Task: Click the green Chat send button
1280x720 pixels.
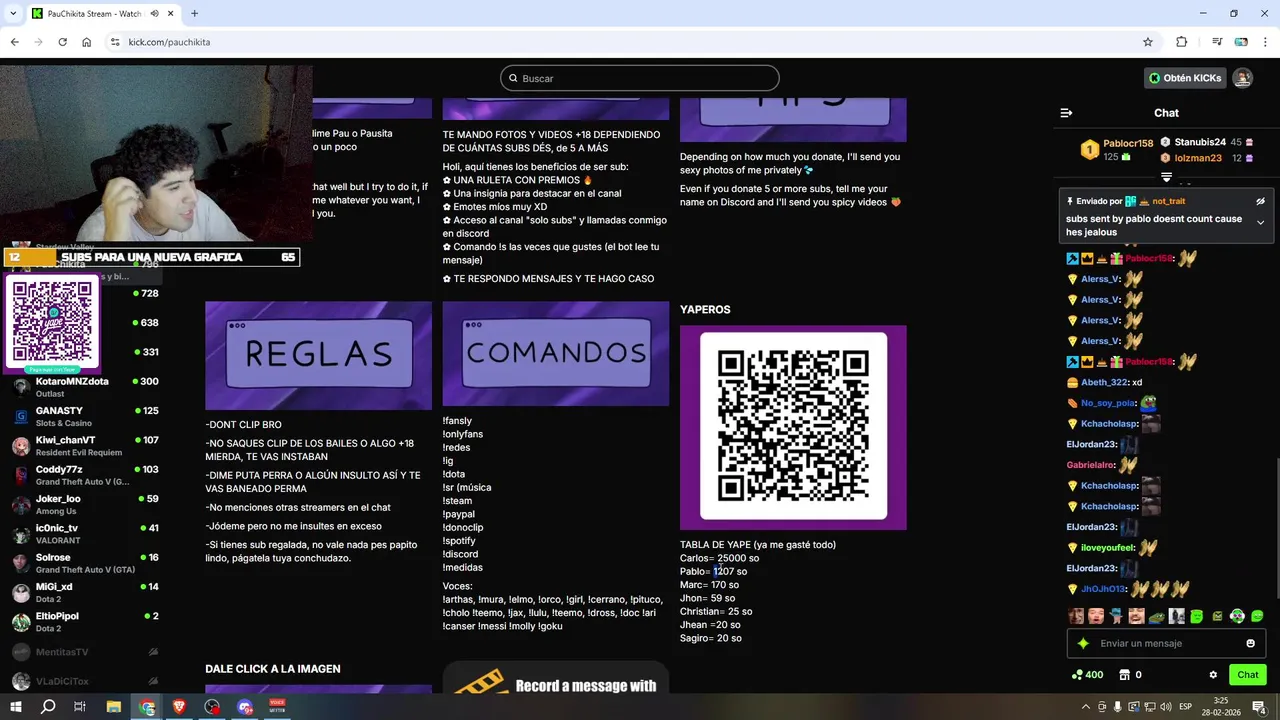Action: pos(1247,675)
